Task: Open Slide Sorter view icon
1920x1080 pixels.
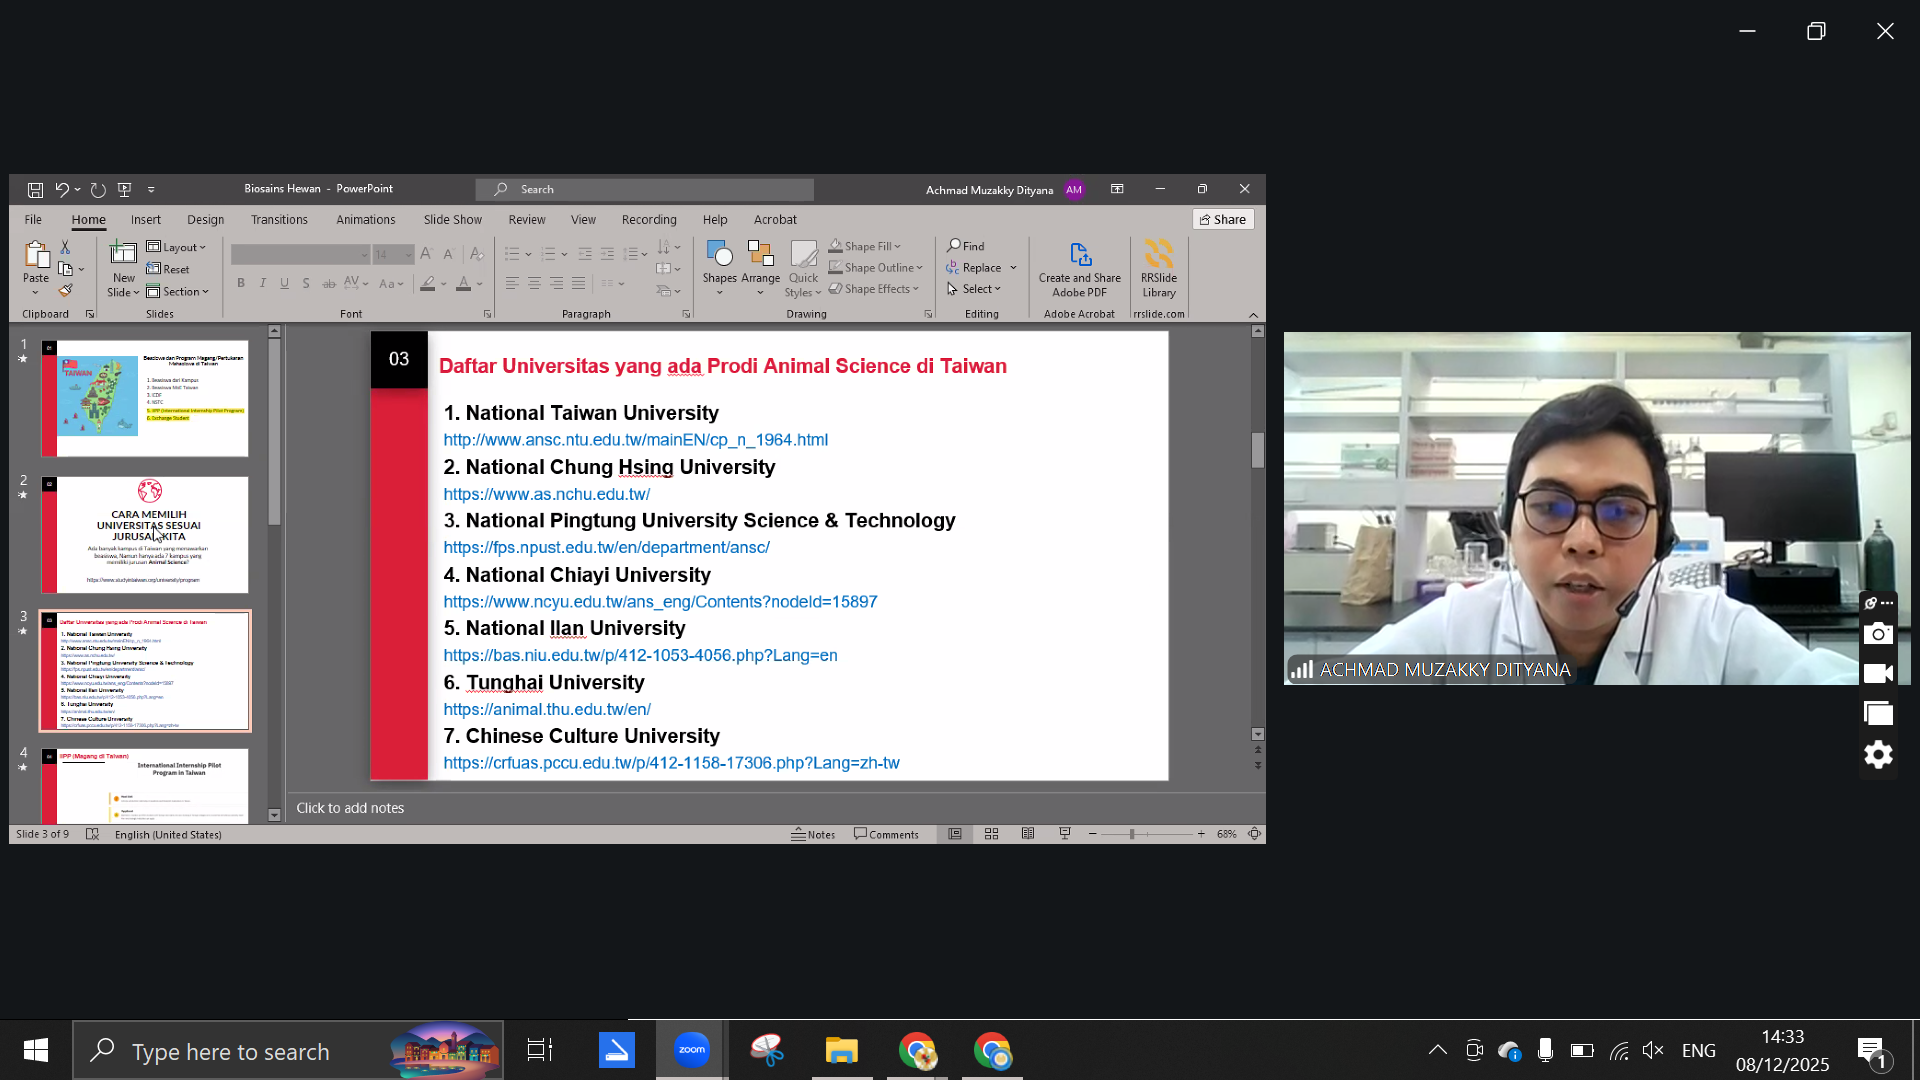Action: coord(991,834)
